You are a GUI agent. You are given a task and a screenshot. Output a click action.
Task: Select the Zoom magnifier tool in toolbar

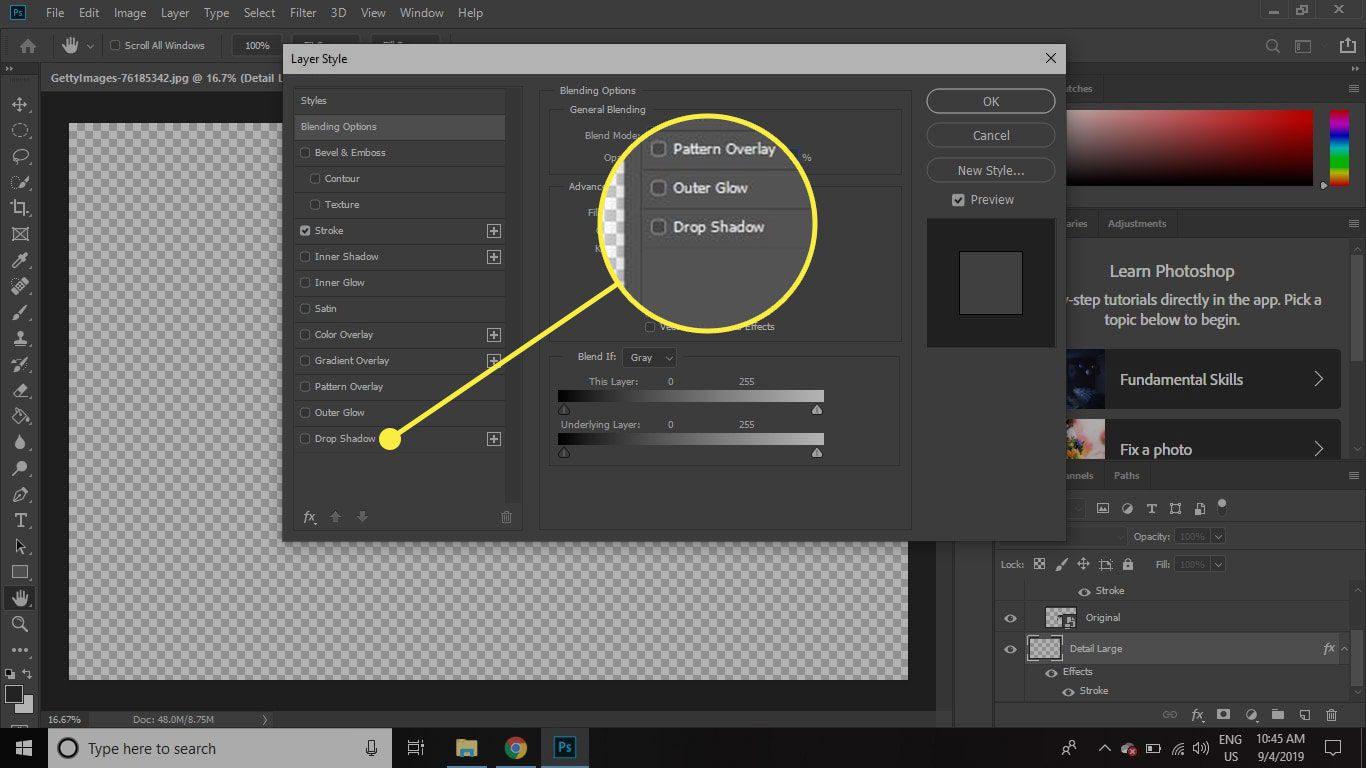click(x=19, y=624)
